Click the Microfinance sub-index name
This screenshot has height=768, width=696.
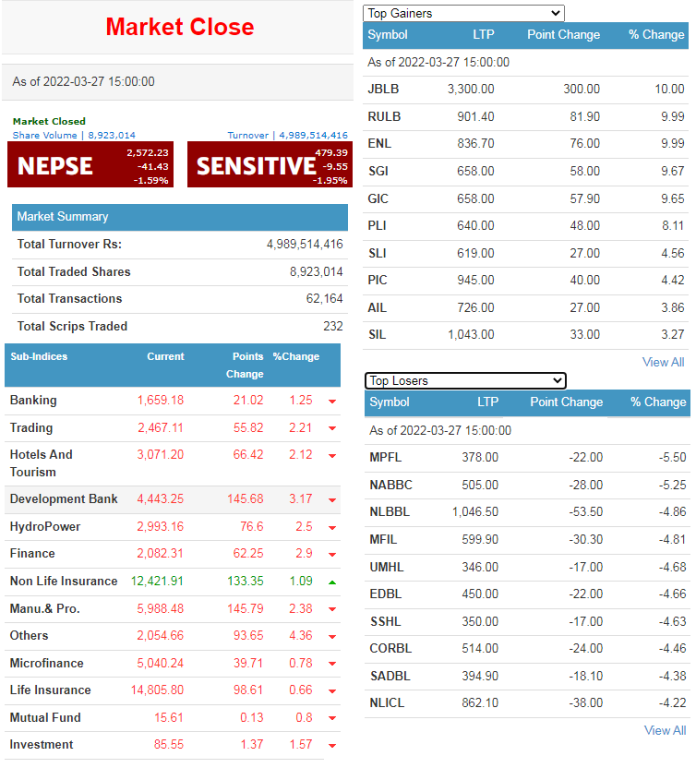click(x=47, y=663)
